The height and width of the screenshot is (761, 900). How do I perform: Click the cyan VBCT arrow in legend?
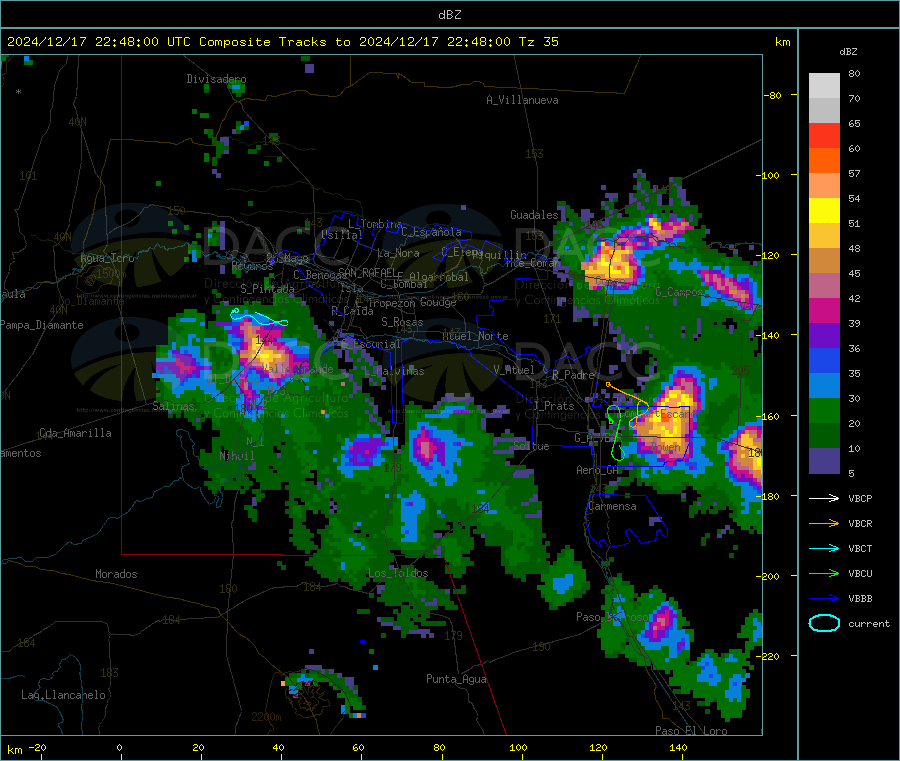(x=824, y=548)
